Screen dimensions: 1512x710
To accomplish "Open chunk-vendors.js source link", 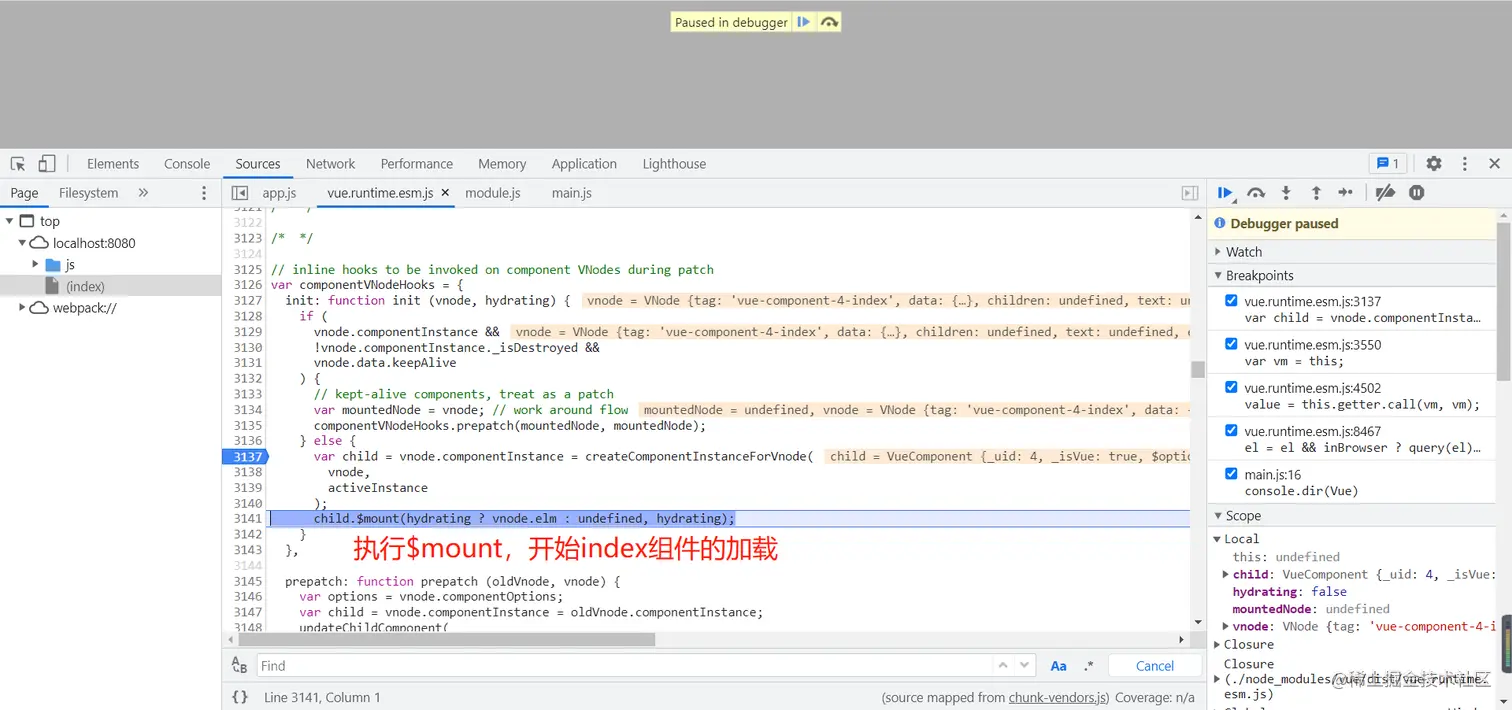I will pyautogui.click(x=1059, y=698).
